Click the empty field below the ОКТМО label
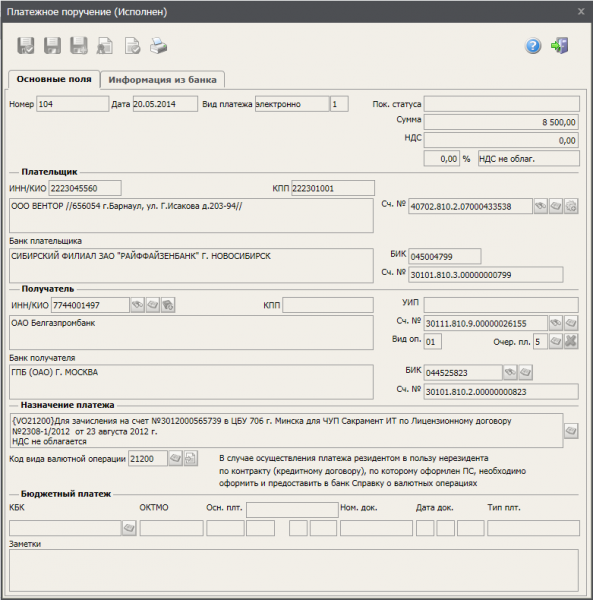This screenshot has width=593, height=600. pyautogui.click(x=171, y=528)
